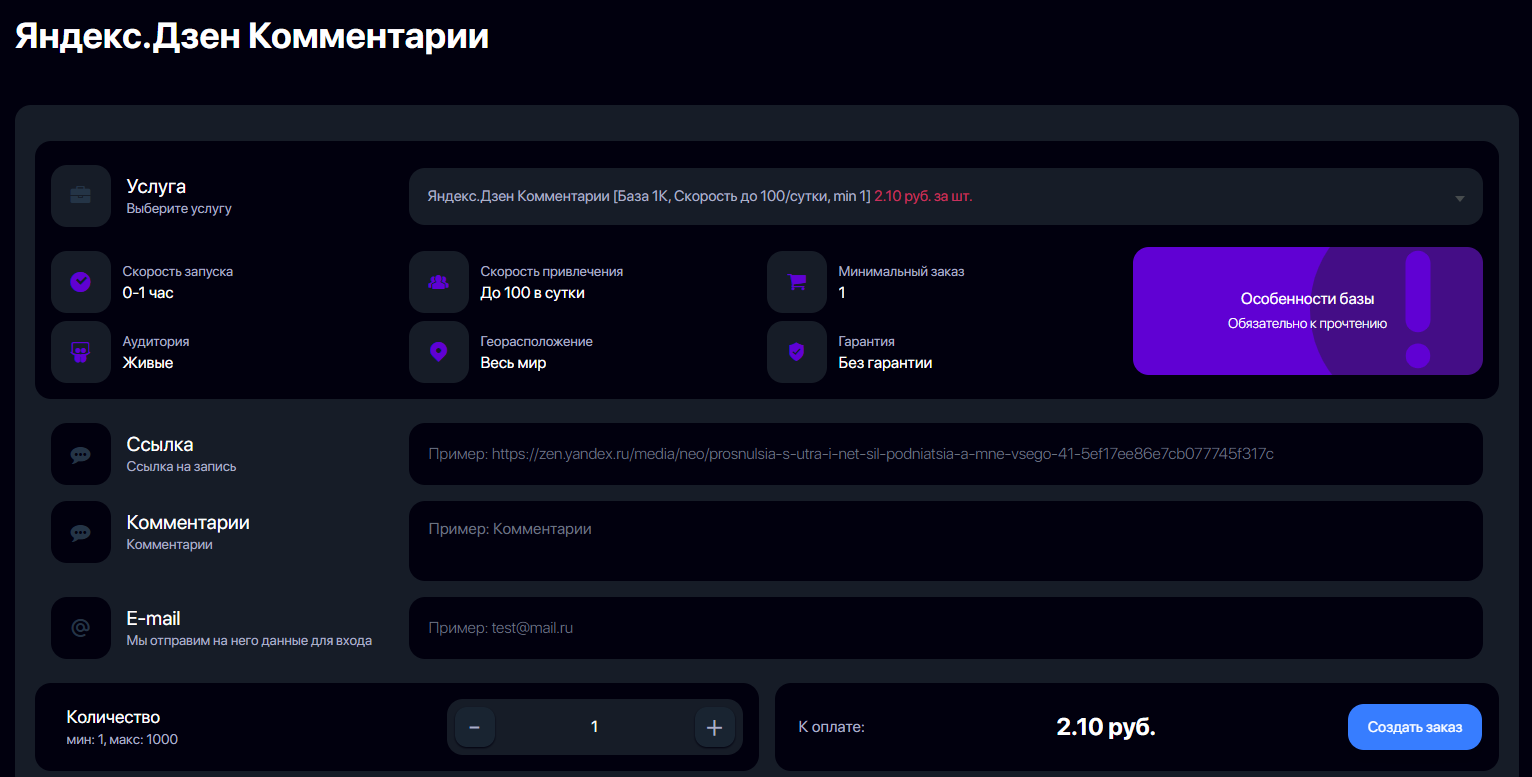Click the К оплате: label
The height and width of the screenshot is (777, 1532).
click(832, 727)
